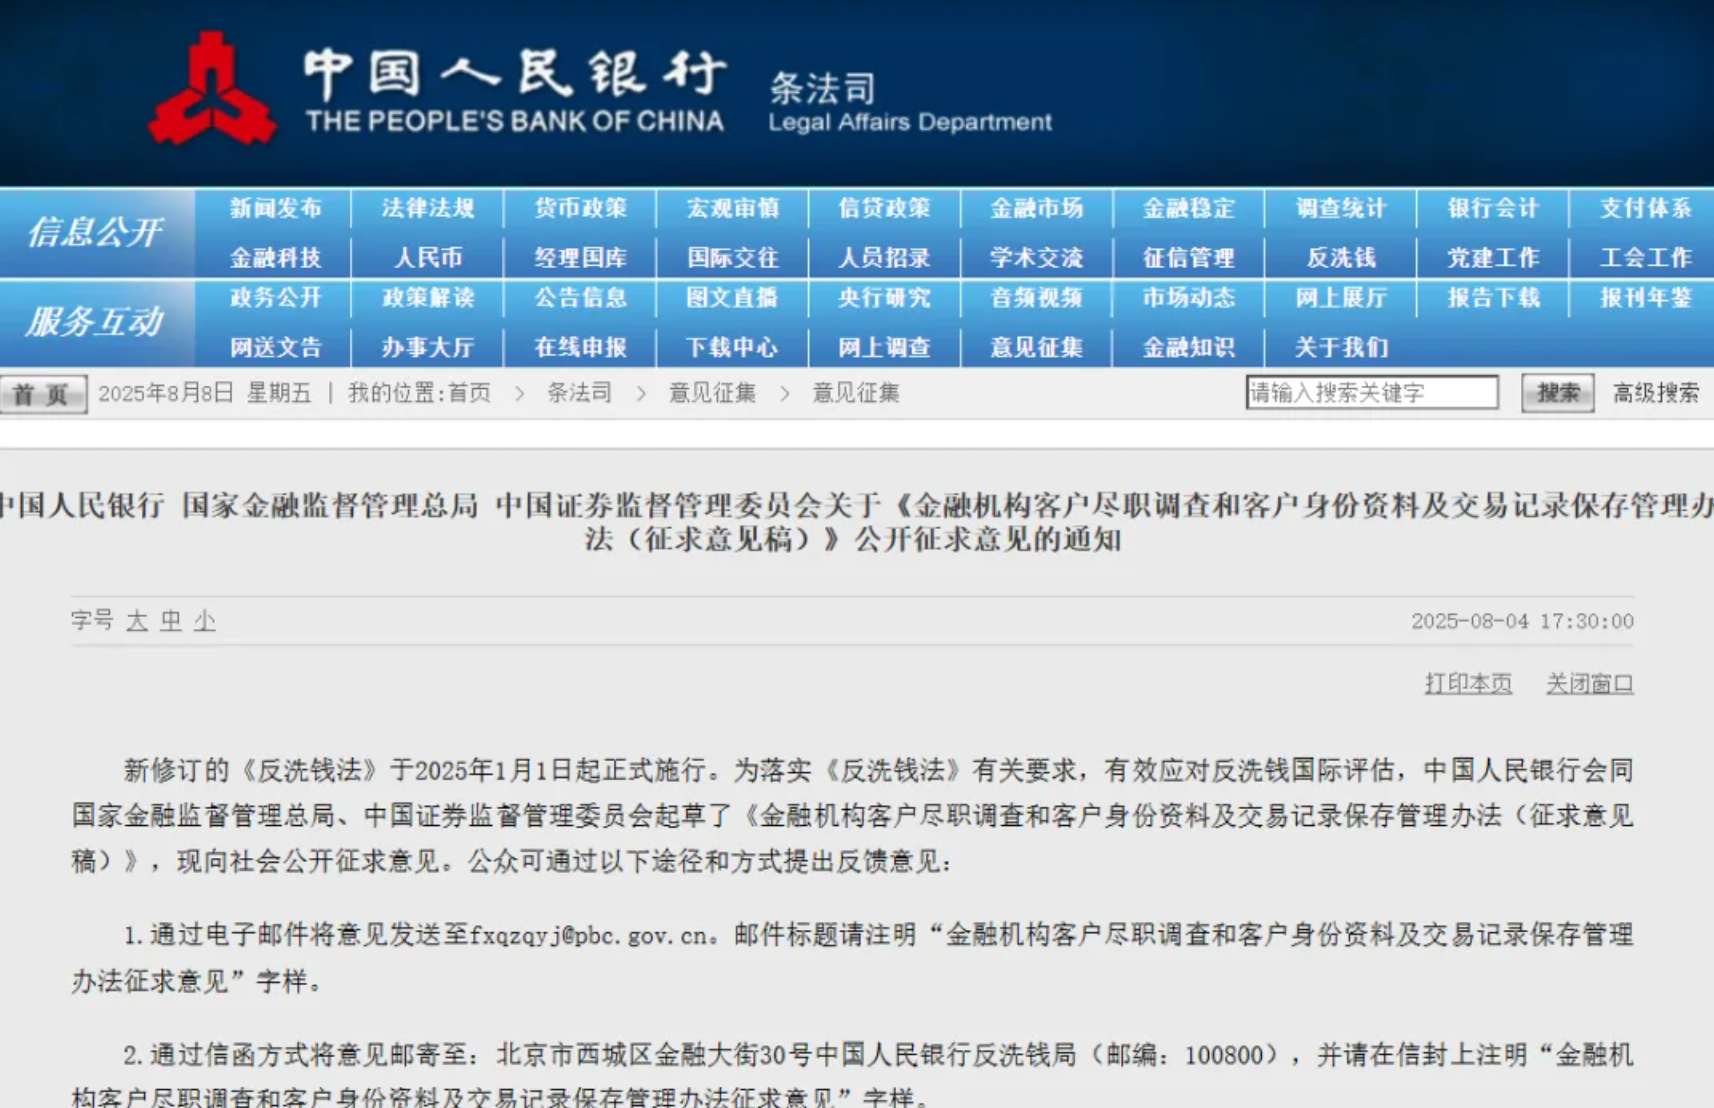Open 人员招录 navigation link
Viewport: 1714px width, 1108px height.
pyautogui.click(x=884, y=258)
